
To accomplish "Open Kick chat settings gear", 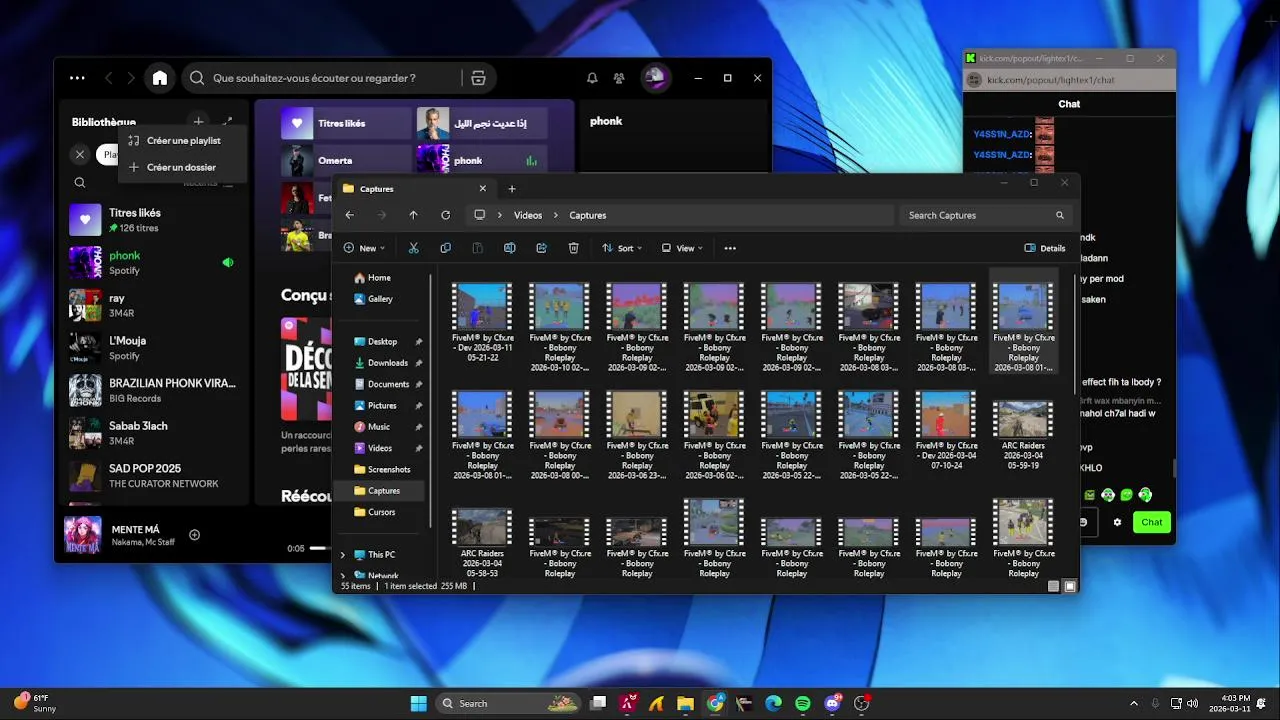I will coord(1117,522).
